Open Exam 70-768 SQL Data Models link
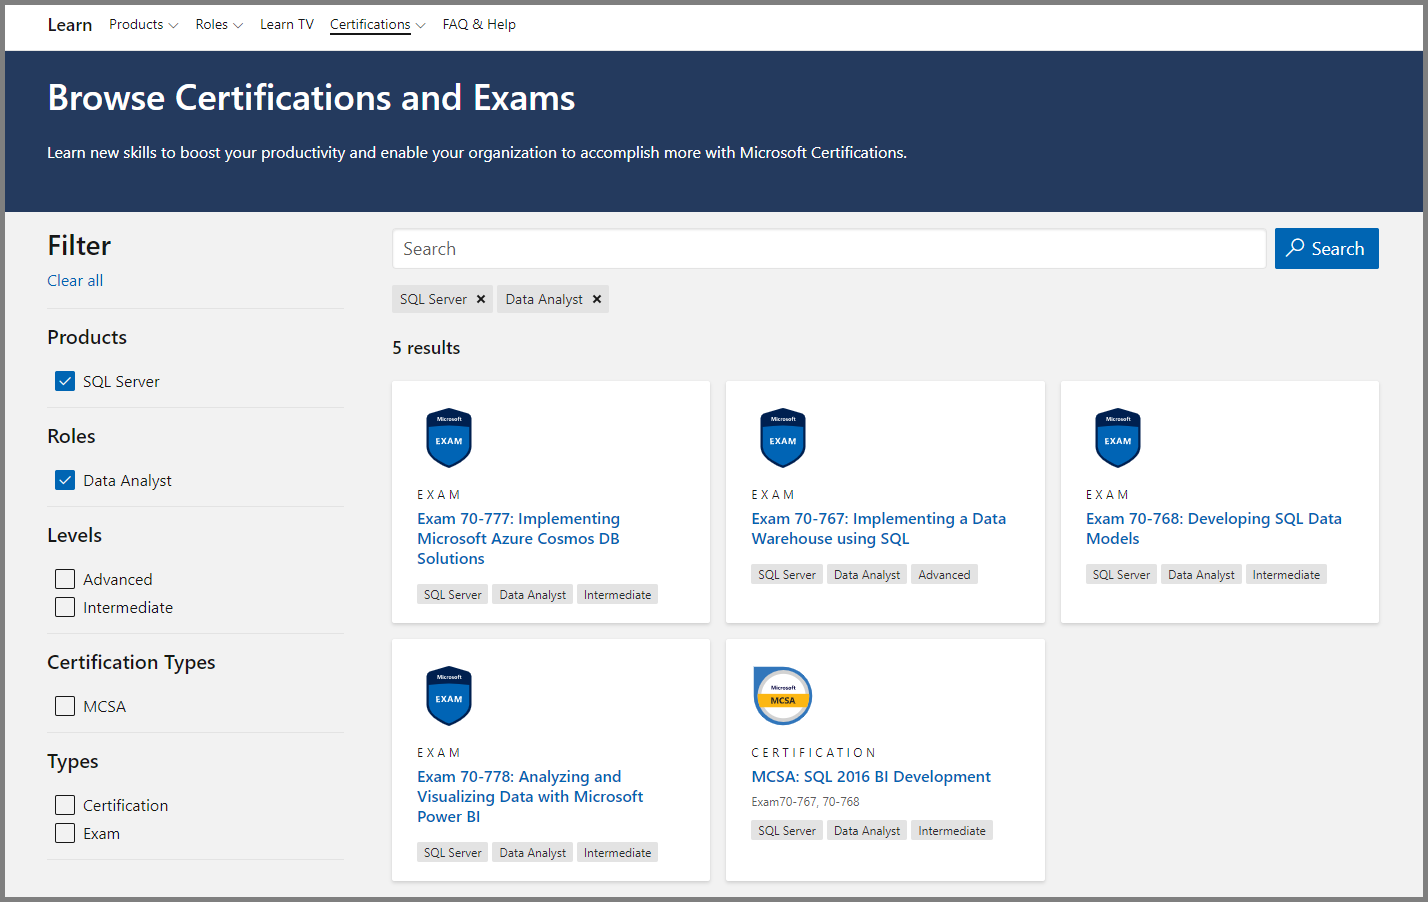Screen dimensions: 1428x902 (1213, 528)
